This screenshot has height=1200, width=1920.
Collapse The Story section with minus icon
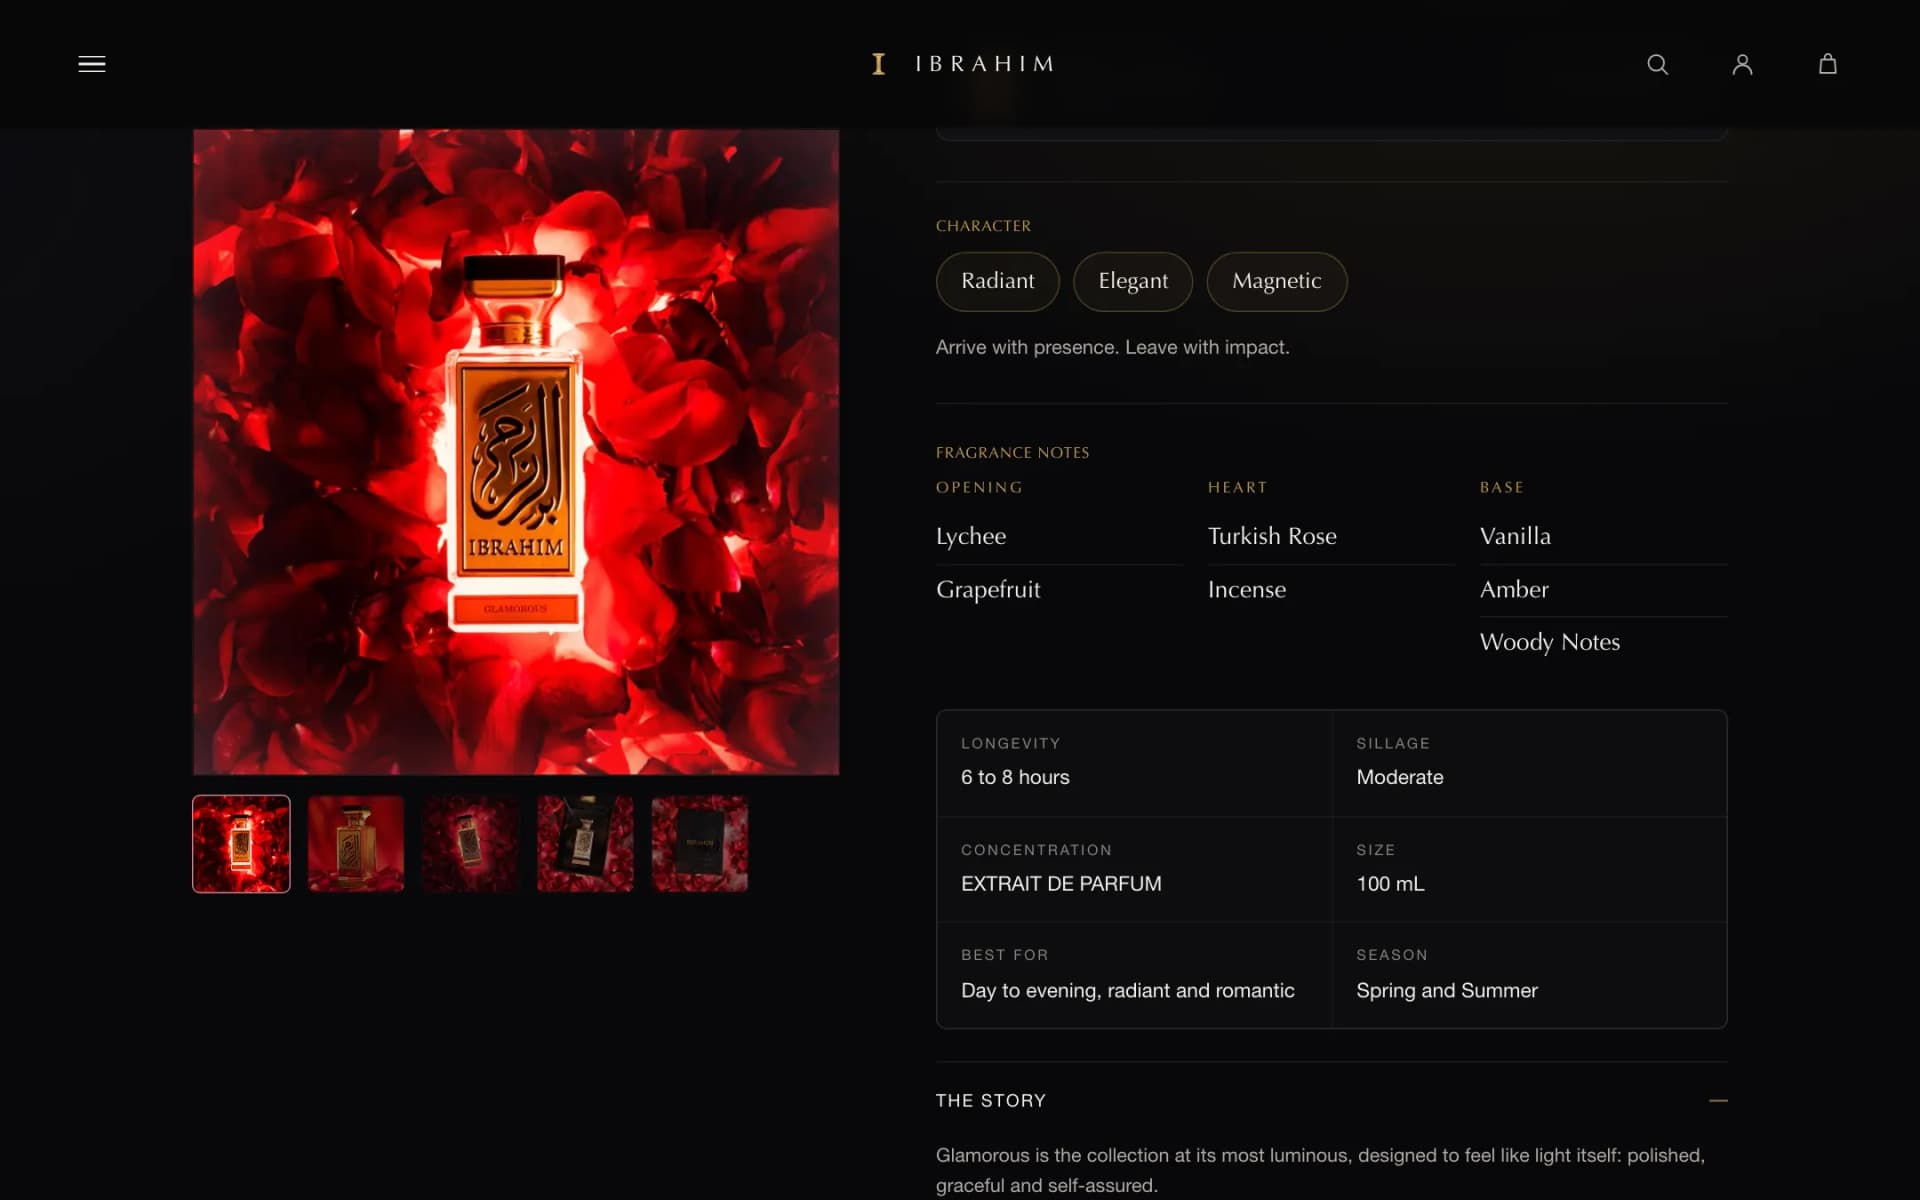(1718, 1100)
